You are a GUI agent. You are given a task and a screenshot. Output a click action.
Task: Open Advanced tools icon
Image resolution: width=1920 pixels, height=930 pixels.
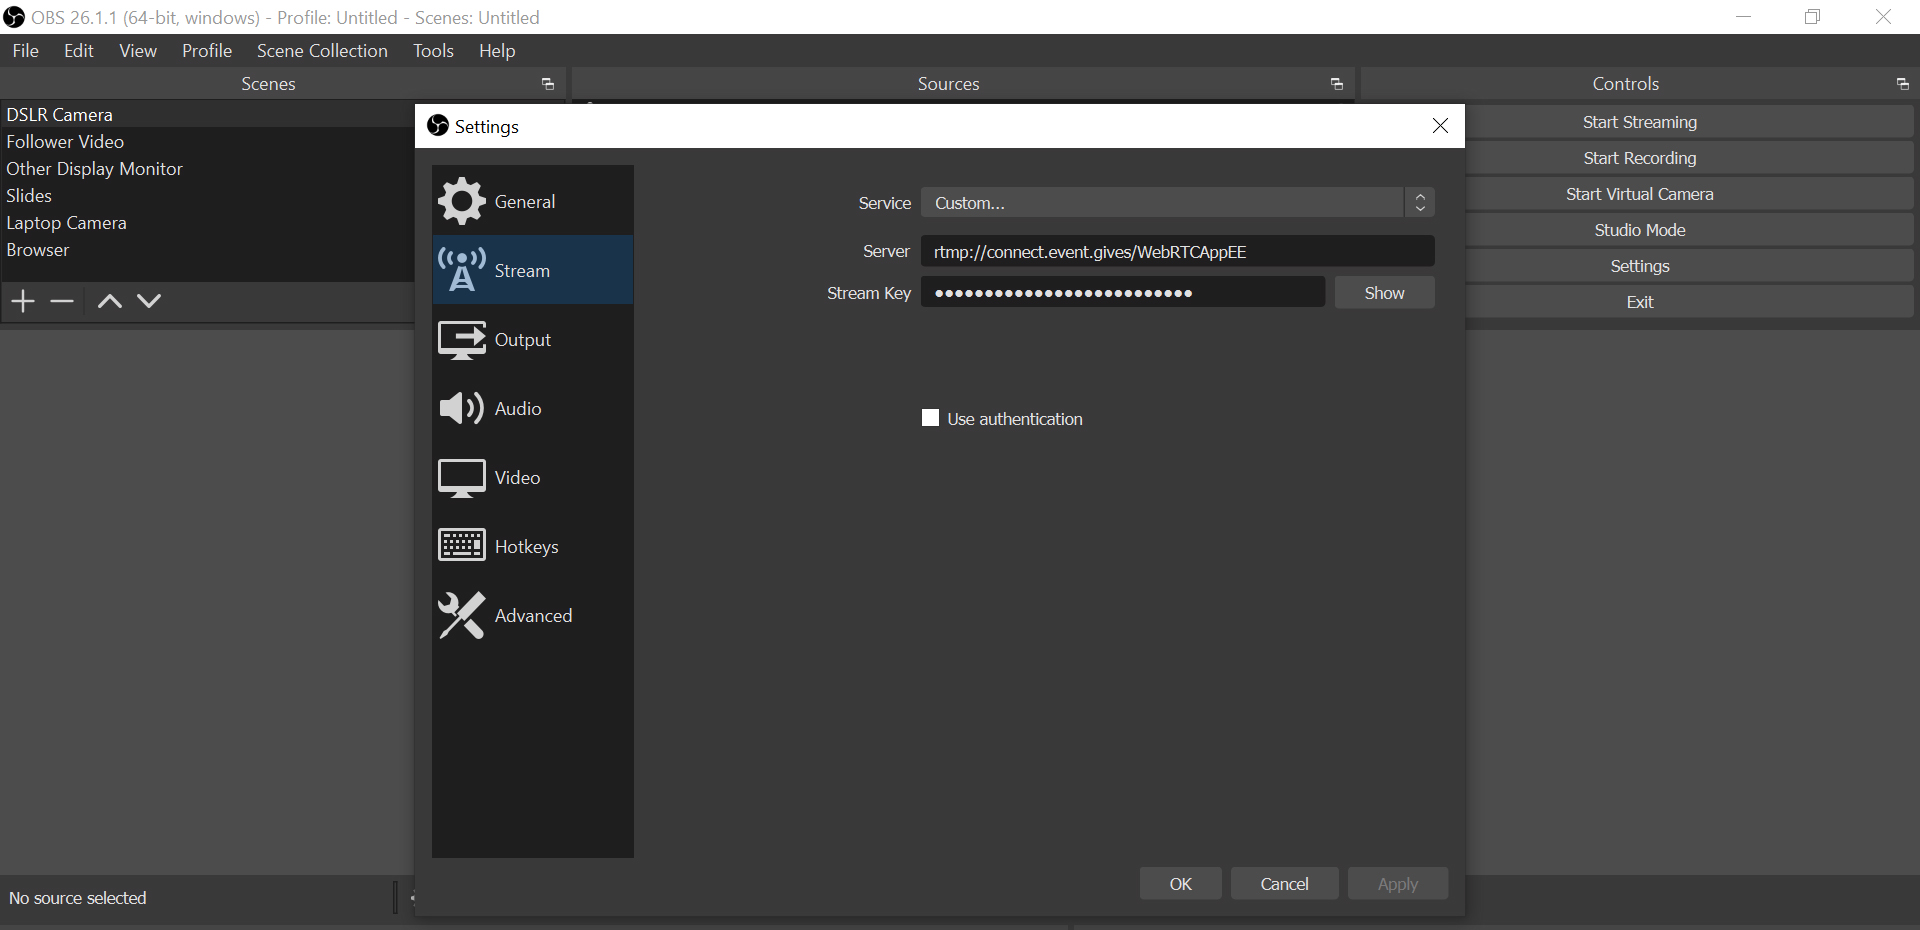[x=461, y=615]
